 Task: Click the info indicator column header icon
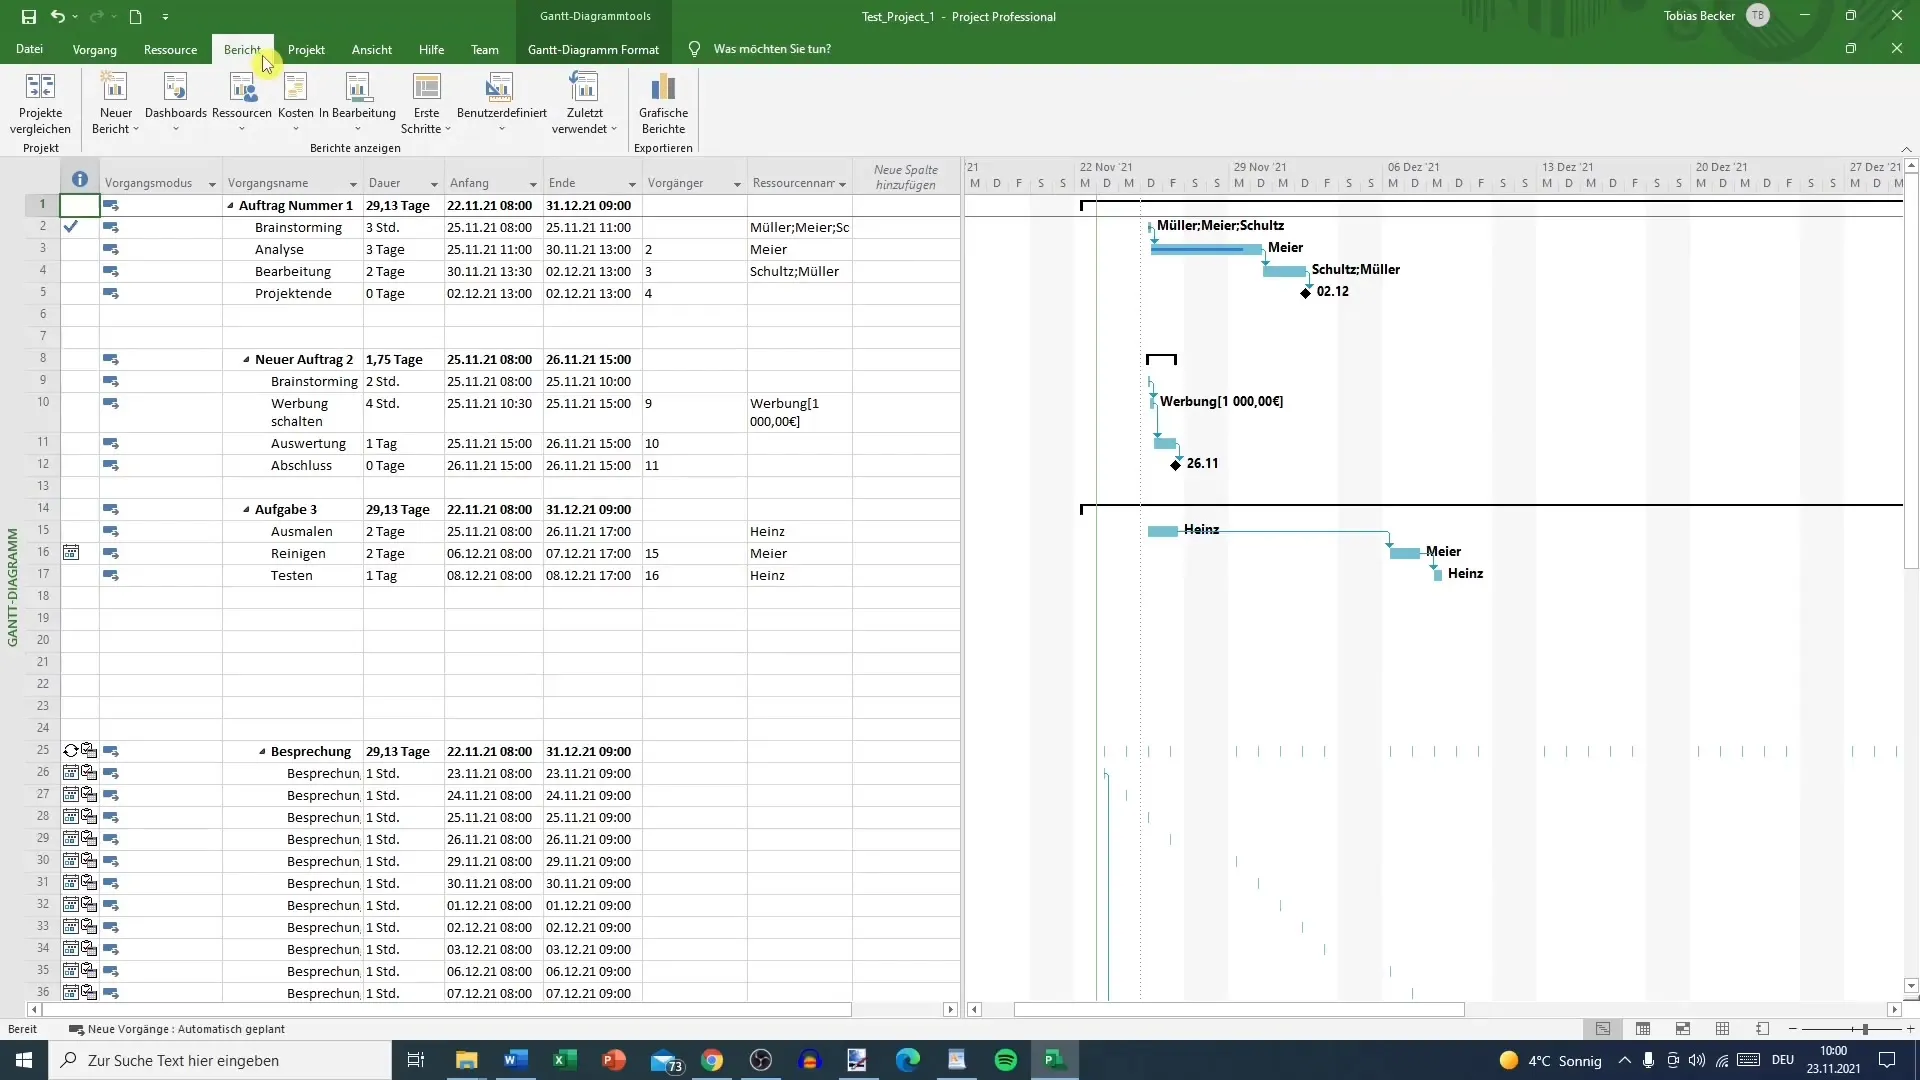click(80, 179)
